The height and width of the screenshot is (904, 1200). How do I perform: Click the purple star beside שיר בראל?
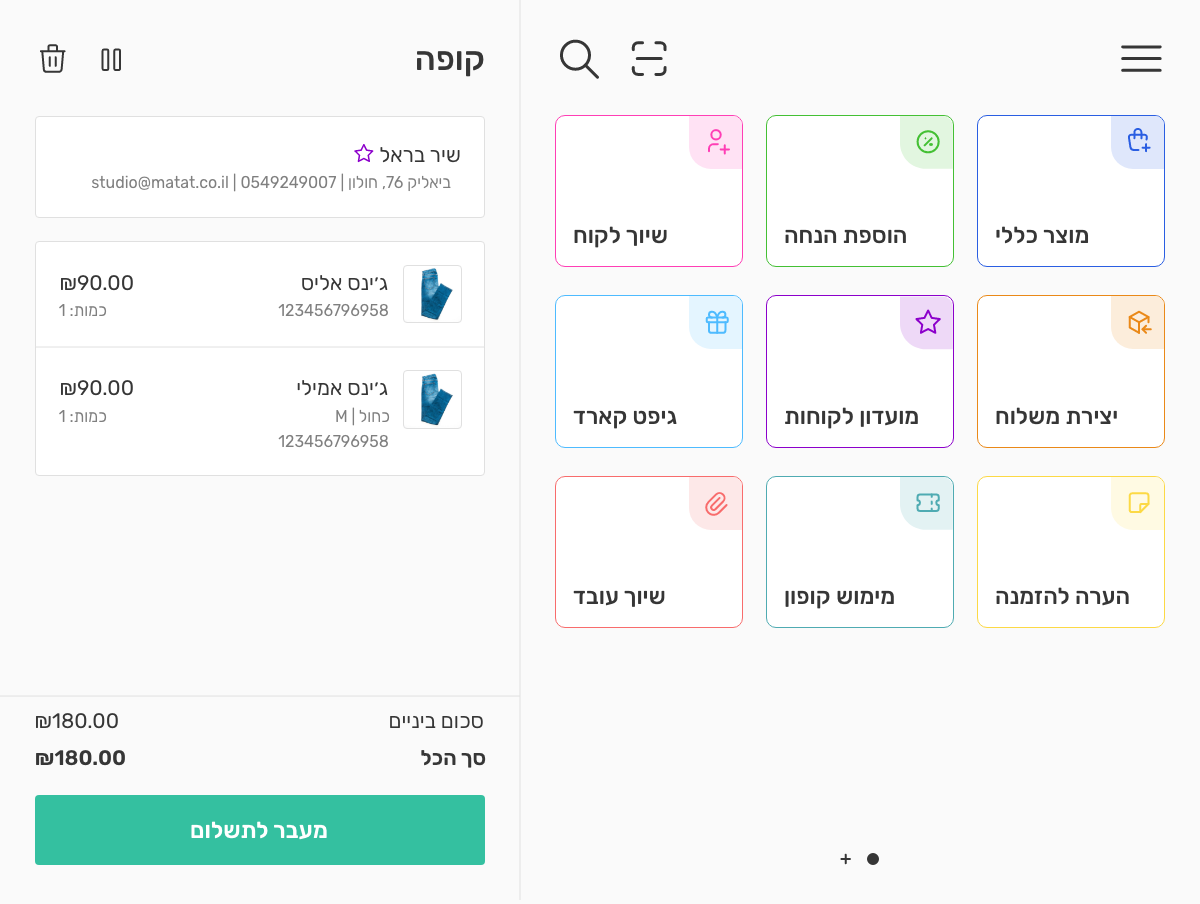tap(364, 154)
